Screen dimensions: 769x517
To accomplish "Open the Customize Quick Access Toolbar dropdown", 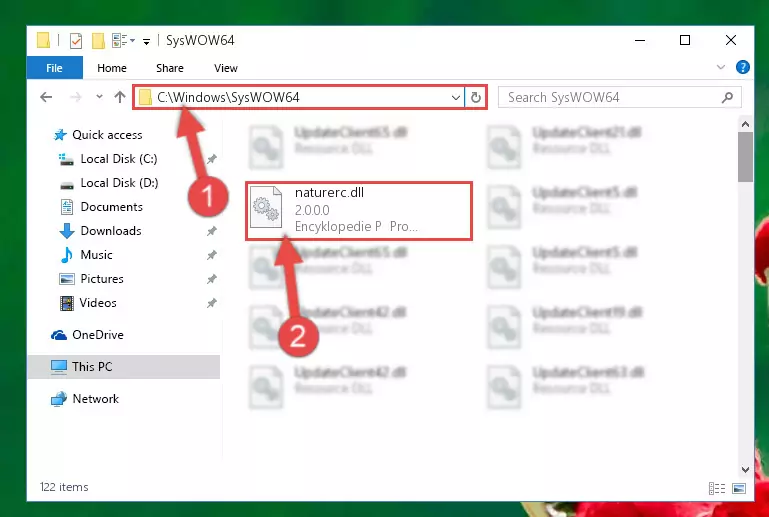I will pyautogui.click(x=146, y=41).
